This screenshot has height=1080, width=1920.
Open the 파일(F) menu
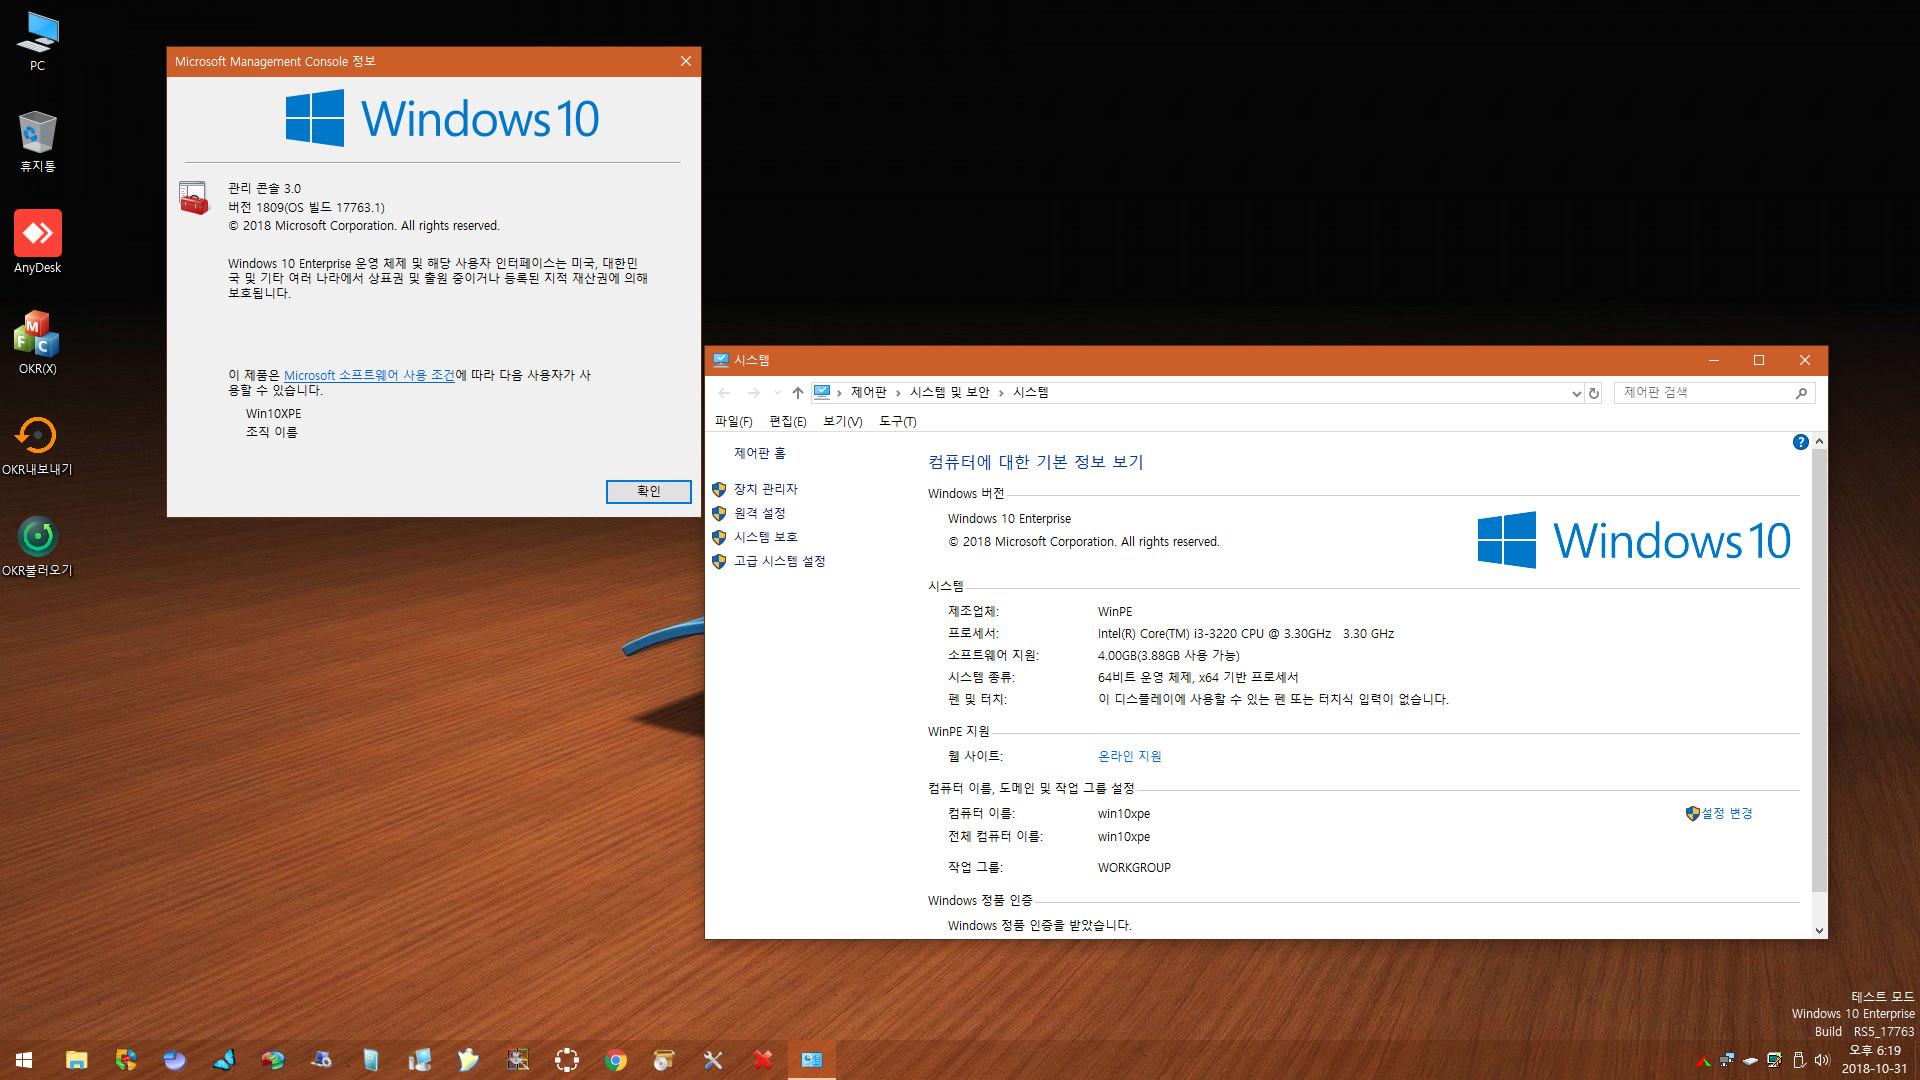tap(733, 421)
